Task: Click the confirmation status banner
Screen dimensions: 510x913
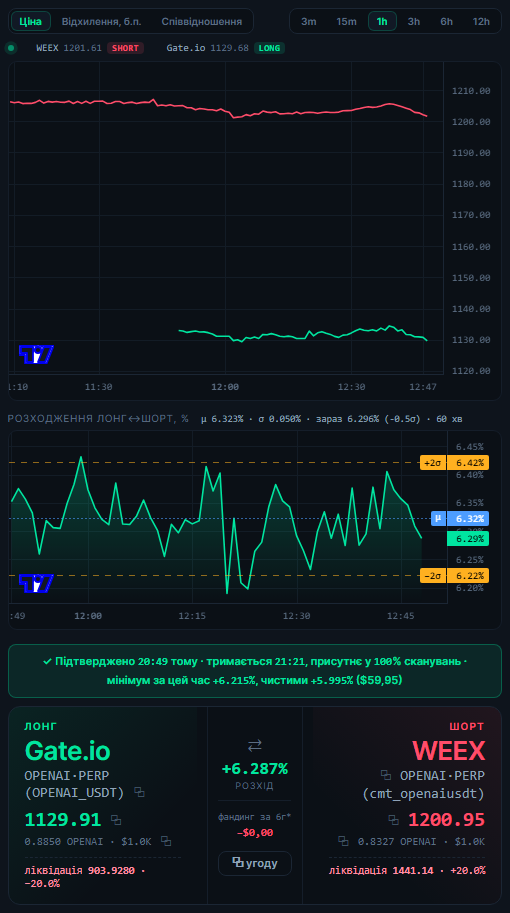Action: pyautogui.click(x=254, y=671)
